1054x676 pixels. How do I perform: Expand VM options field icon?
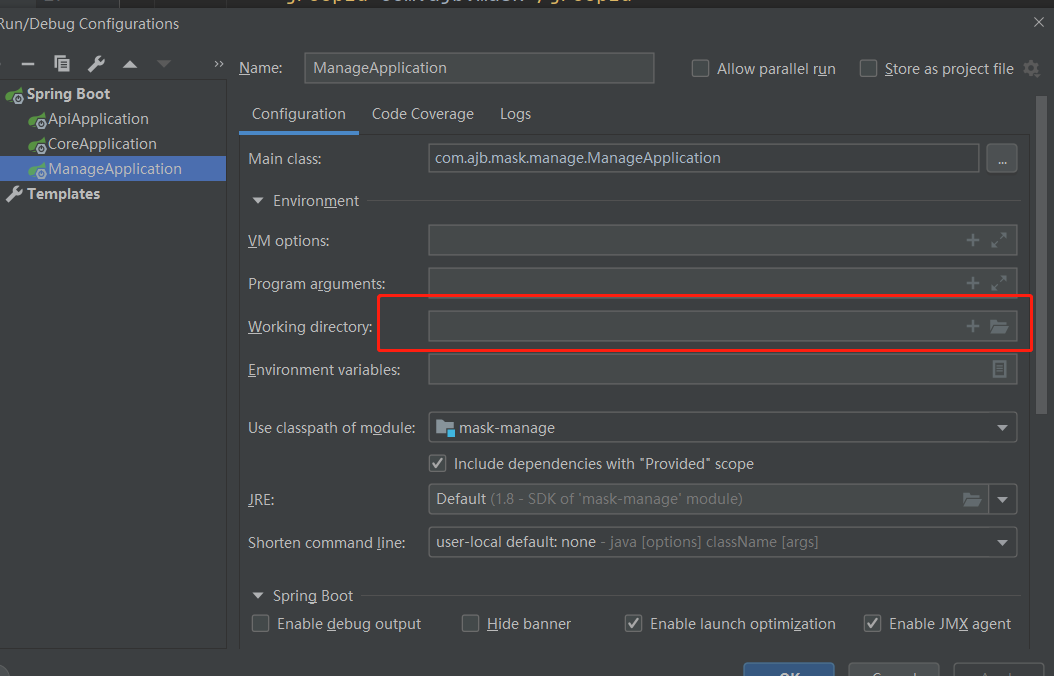[x=999, y=240]
